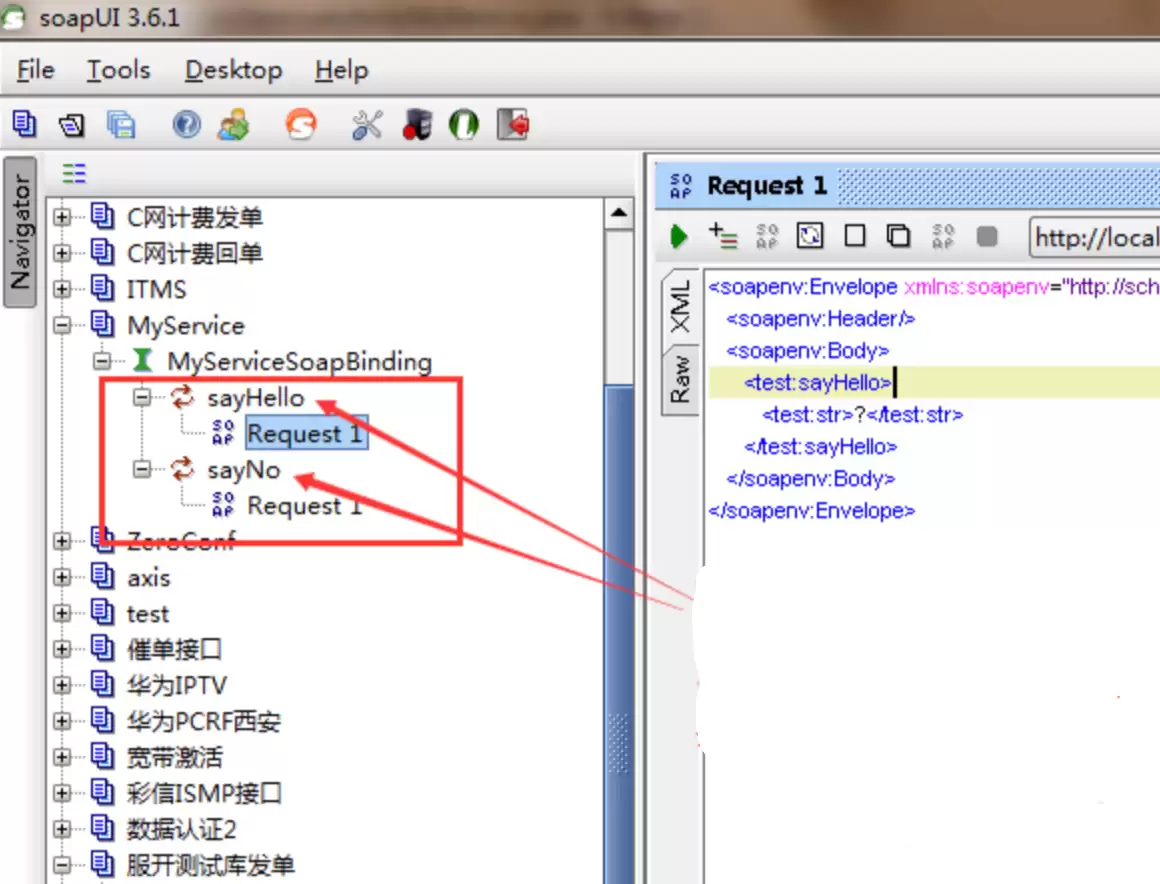The height and width of the screenshot is (884, 1160).
Task: Click the greyed SOAP icon beside cancel
Action: [942, 237]
